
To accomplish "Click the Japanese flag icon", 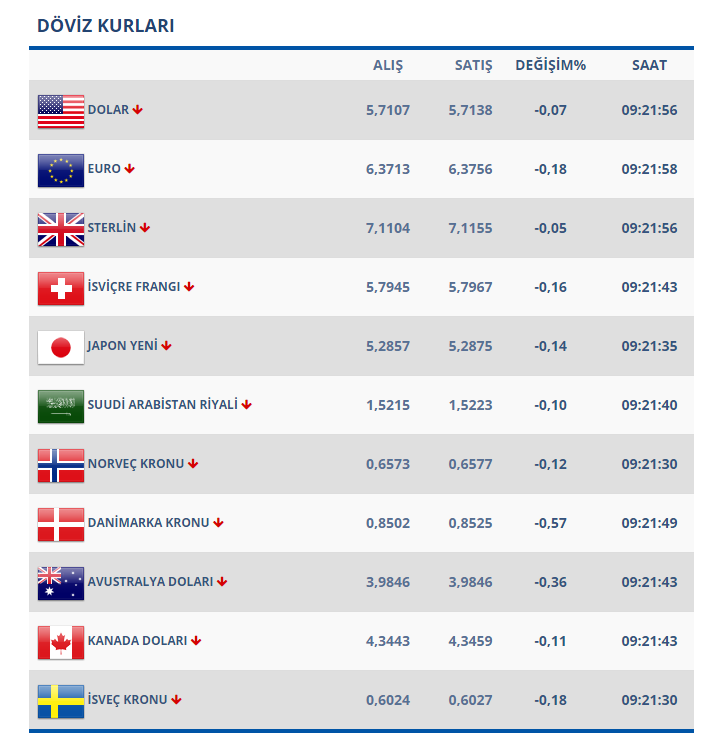I will coord(60,347).
